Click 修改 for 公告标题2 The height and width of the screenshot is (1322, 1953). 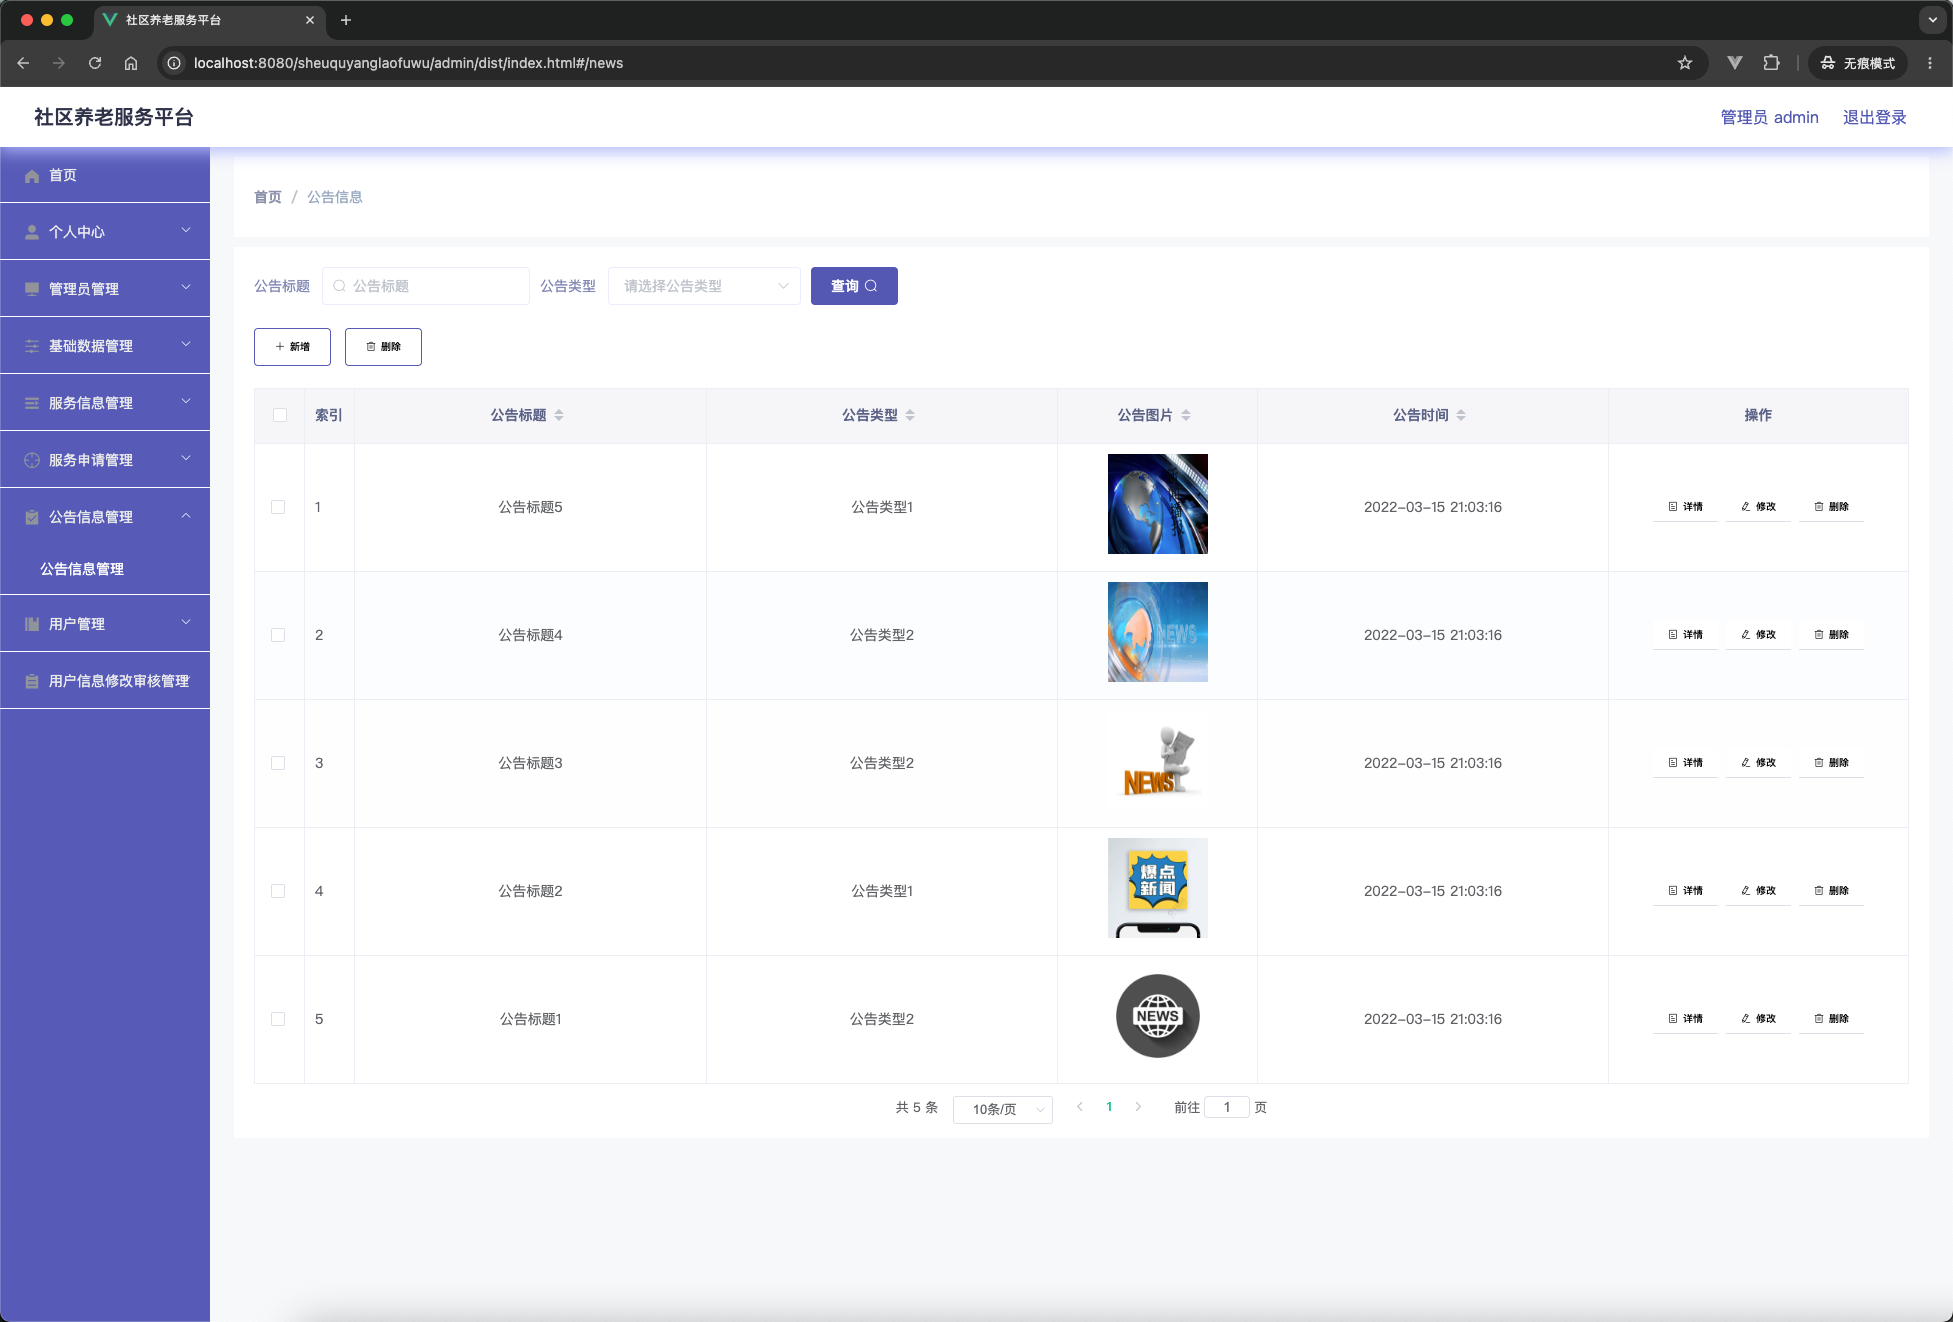tap(1758, 891)
